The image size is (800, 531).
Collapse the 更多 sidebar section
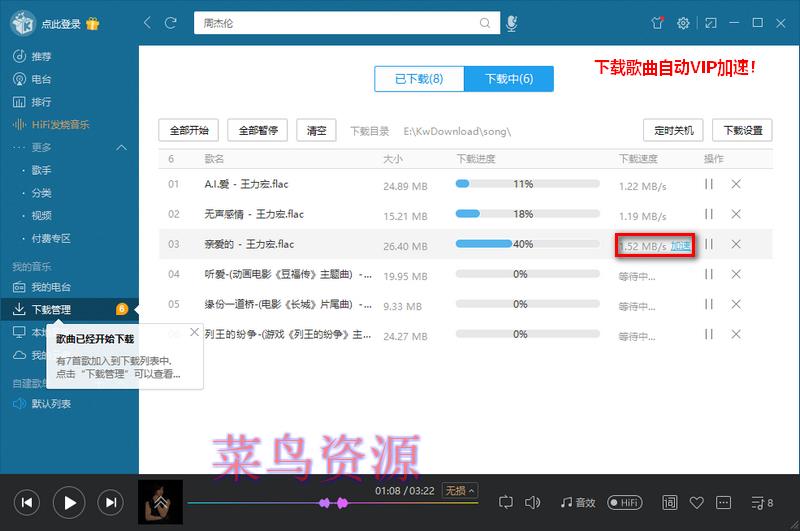(x=121, y=147)
